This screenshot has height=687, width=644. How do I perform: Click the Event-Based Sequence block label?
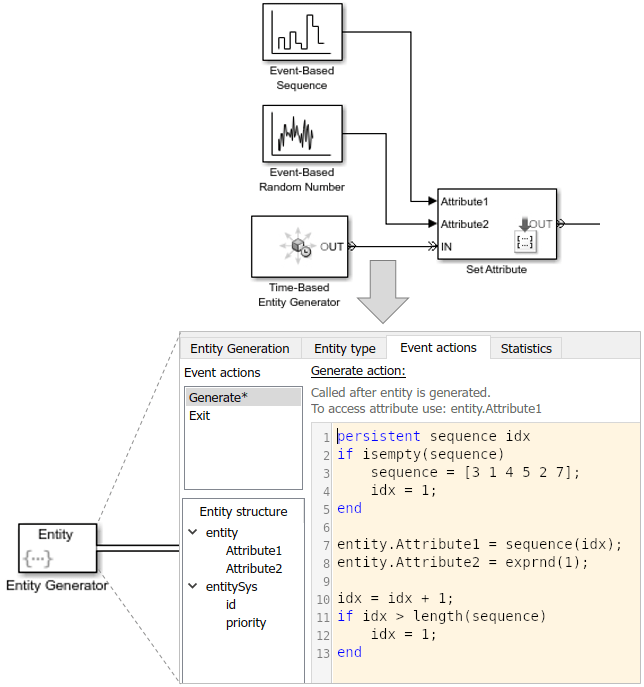coord(302,78)
